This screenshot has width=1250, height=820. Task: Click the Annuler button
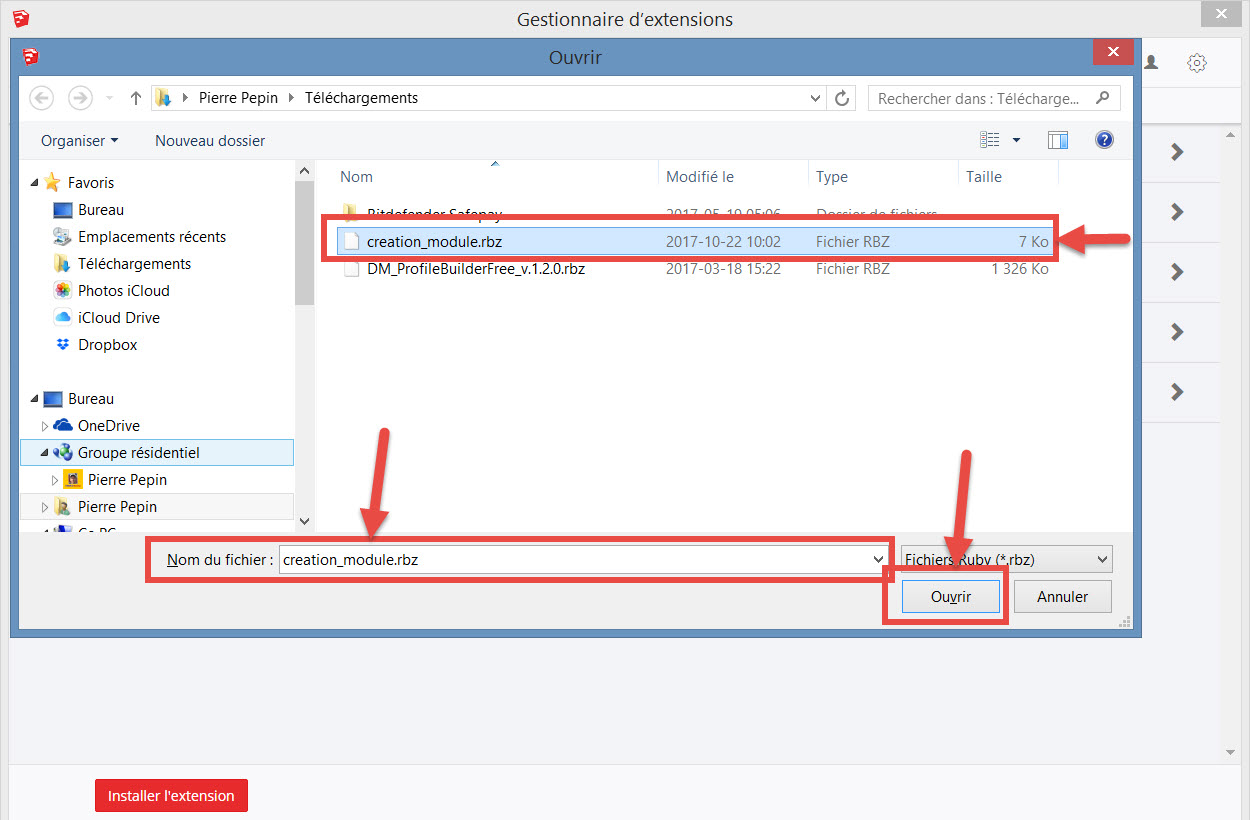point(1062,597)
